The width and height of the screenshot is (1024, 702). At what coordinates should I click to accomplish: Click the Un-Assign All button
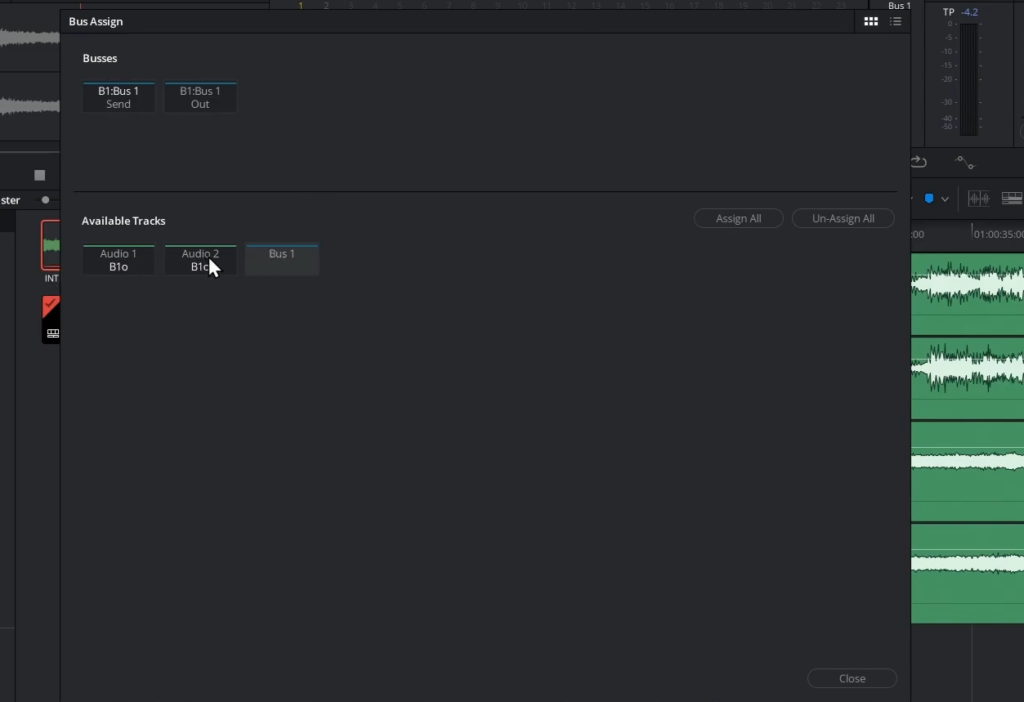pyautogui.click(x=842, y=218)
